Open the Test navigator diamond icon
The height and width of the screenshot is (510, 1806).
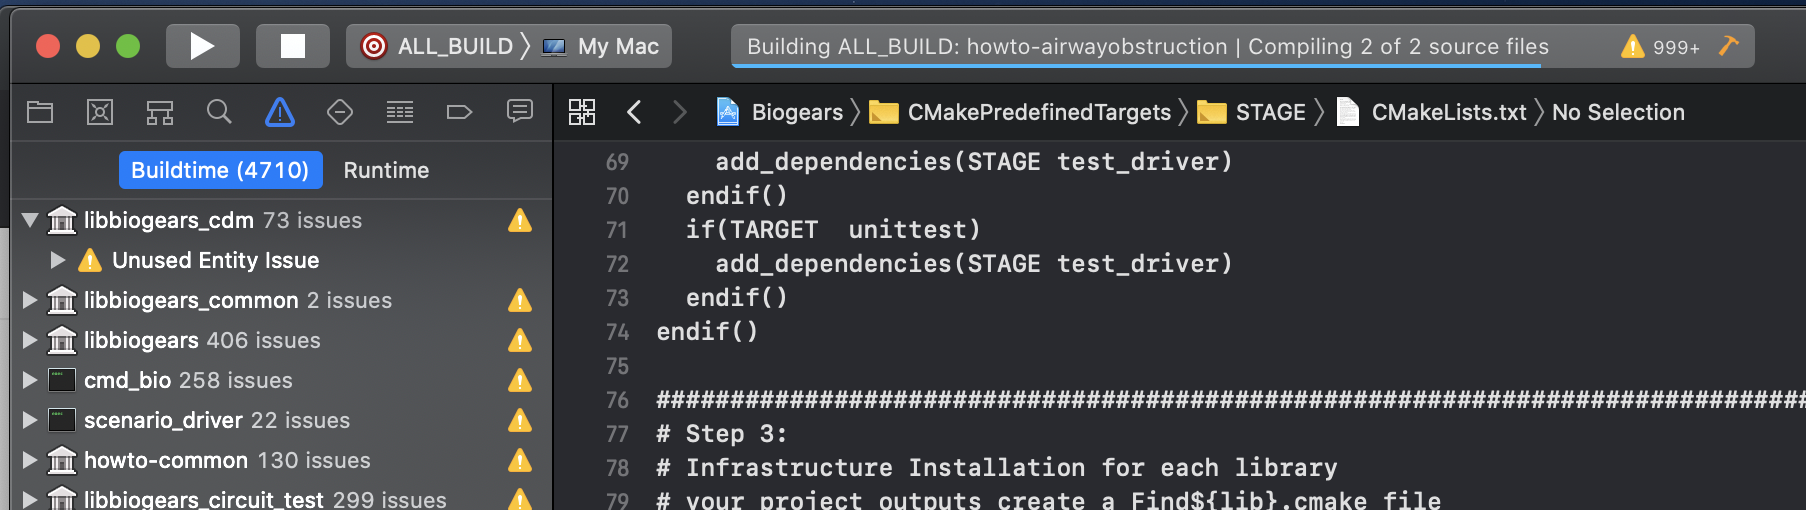pos(340,112)
